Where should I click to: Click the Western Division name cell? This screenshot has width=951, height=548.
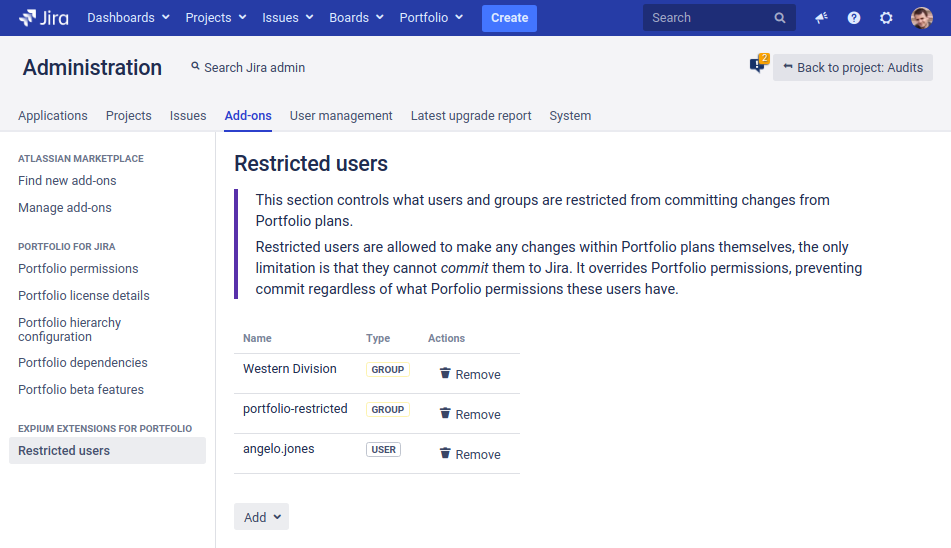pyautogui.click(x=290, y=369)
